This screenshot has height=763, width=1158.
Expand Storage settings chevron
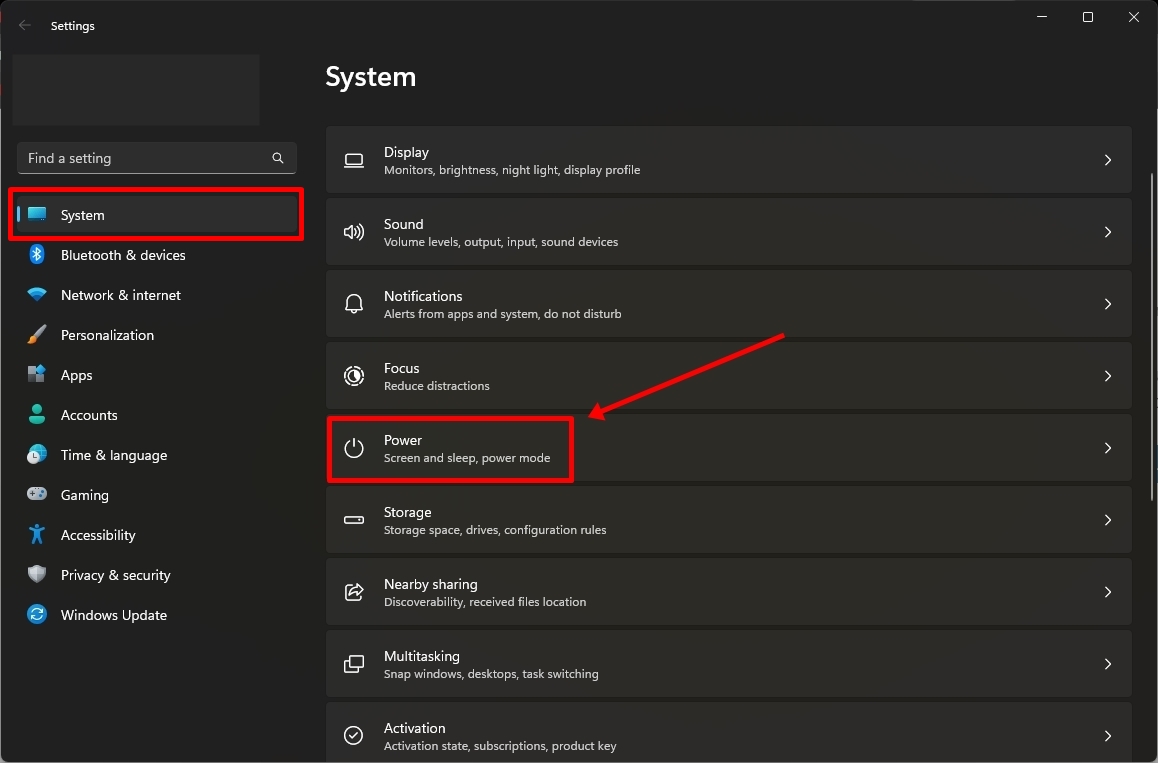1108,520
